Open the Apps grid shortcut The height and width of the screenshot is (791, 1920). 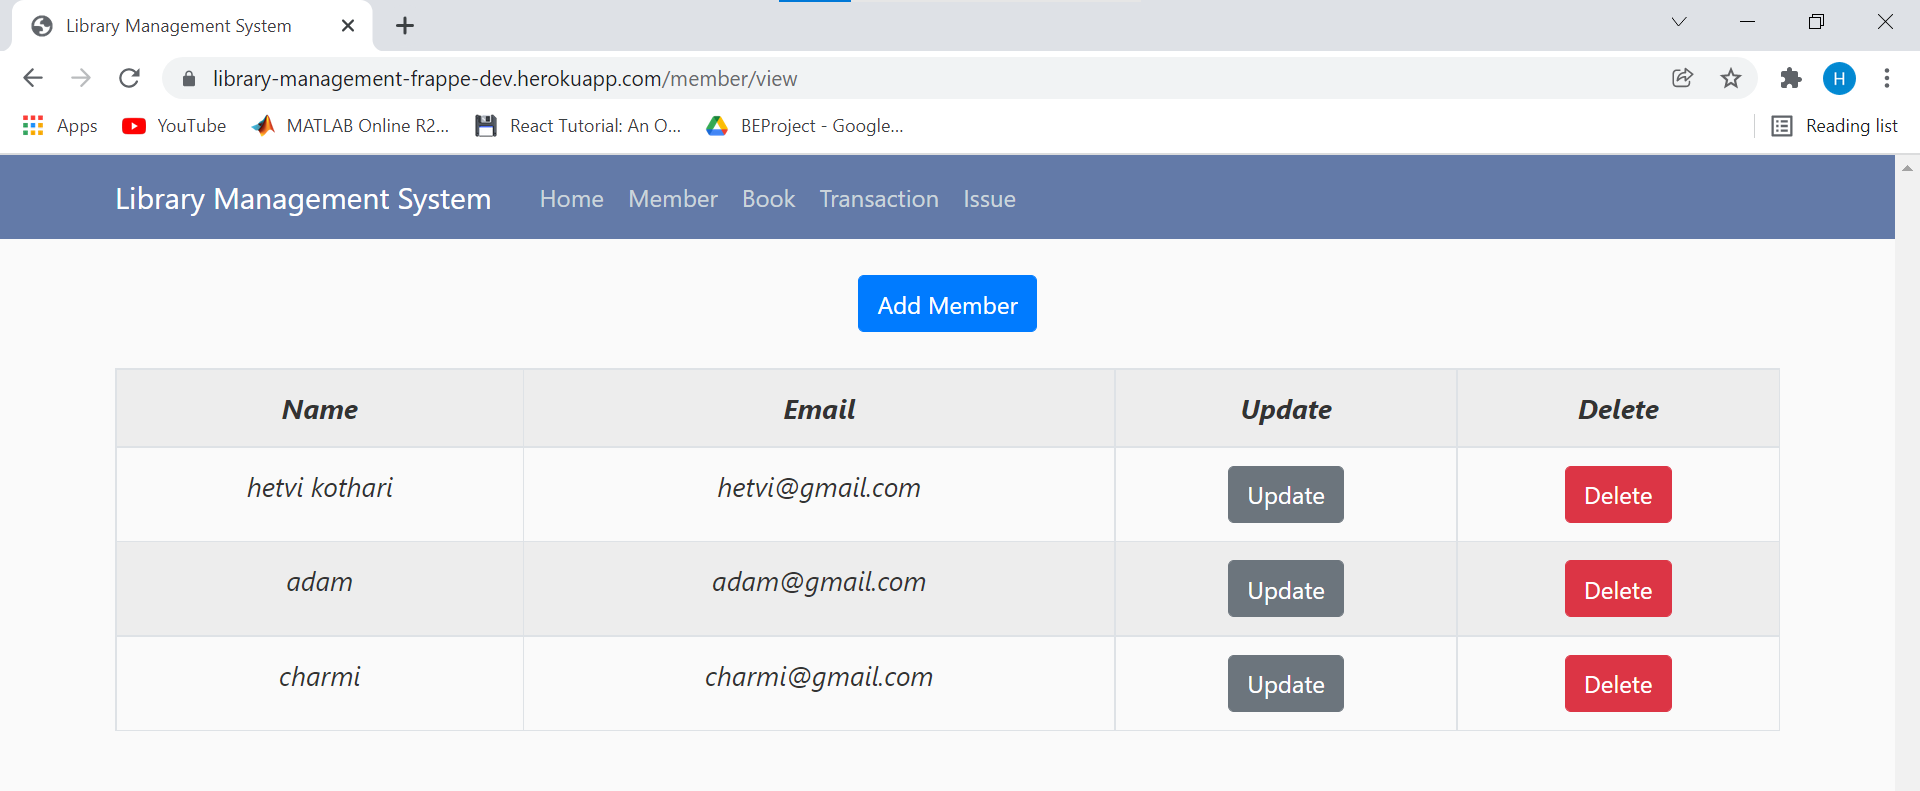[x=60, y=126]
